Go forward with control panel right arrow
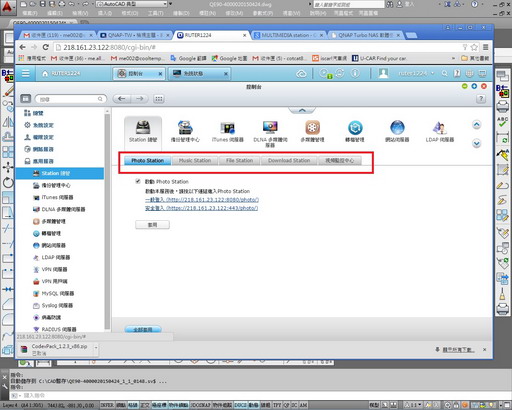Screen dimensions: 512x410 140,99
